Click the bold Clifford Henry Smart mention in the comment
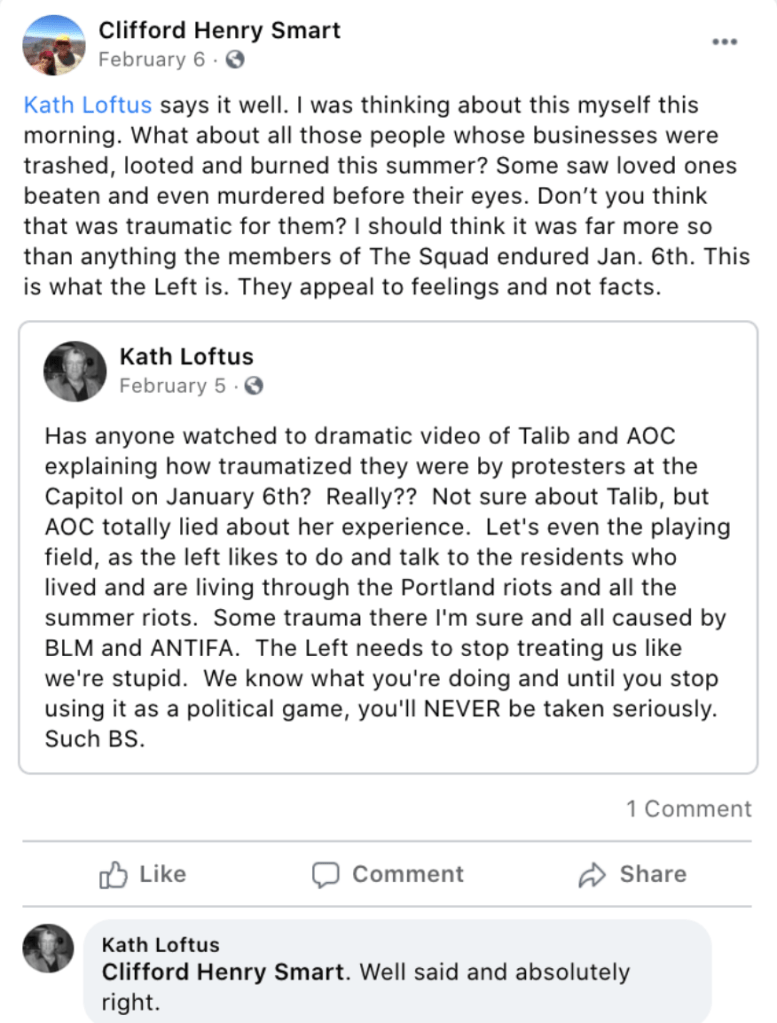This screenshot has width=777, height=1023. pos(225,972)
